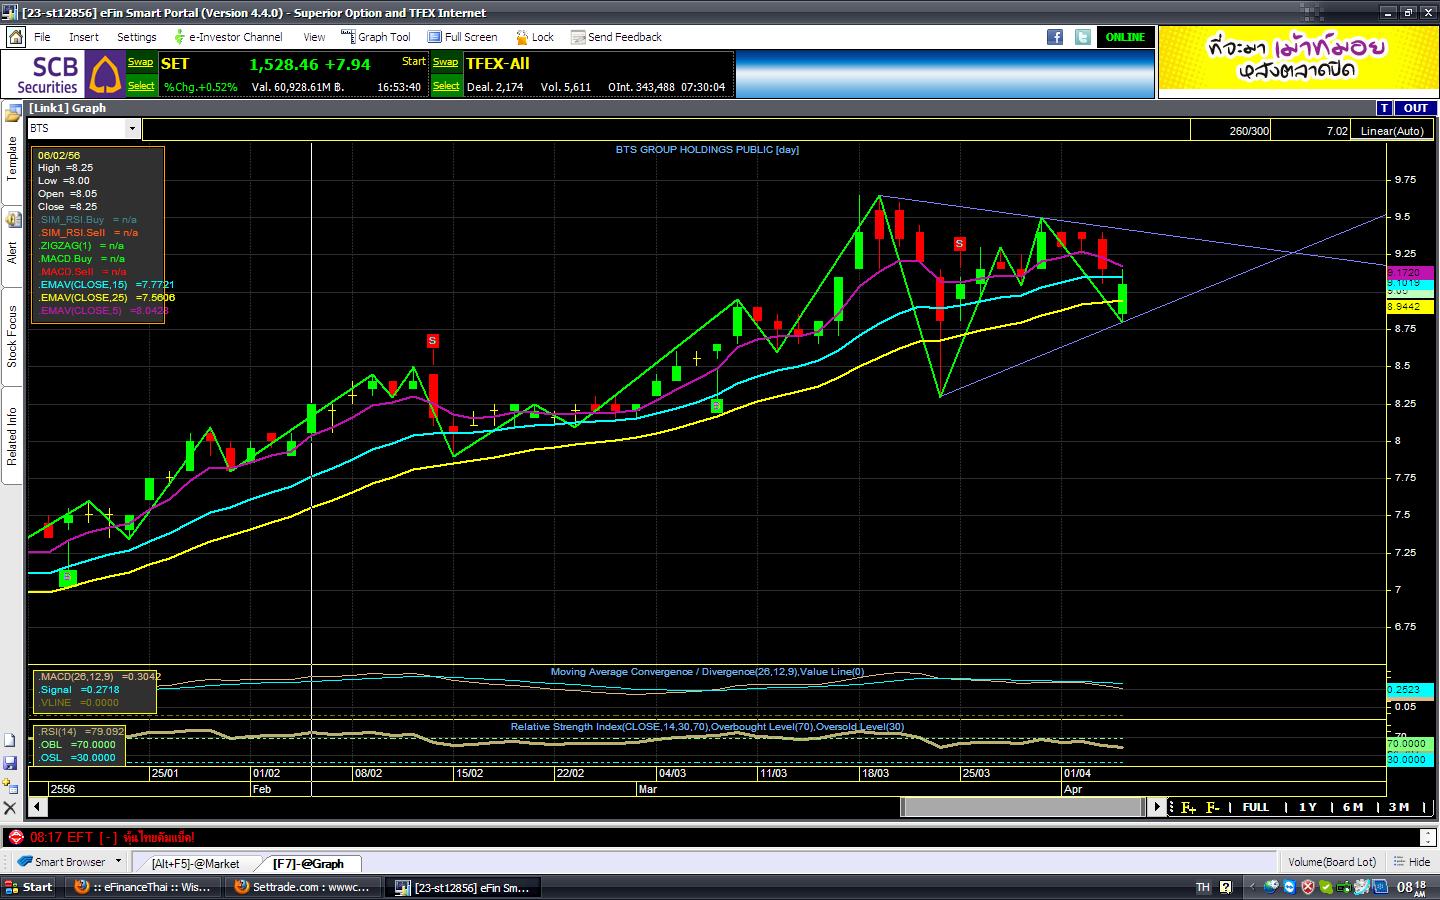The height and width of the screenshot is (900, 1440).
Task: Click the ONLINE status indicator
Action: pyautogui.click(x=1125, y=37)
